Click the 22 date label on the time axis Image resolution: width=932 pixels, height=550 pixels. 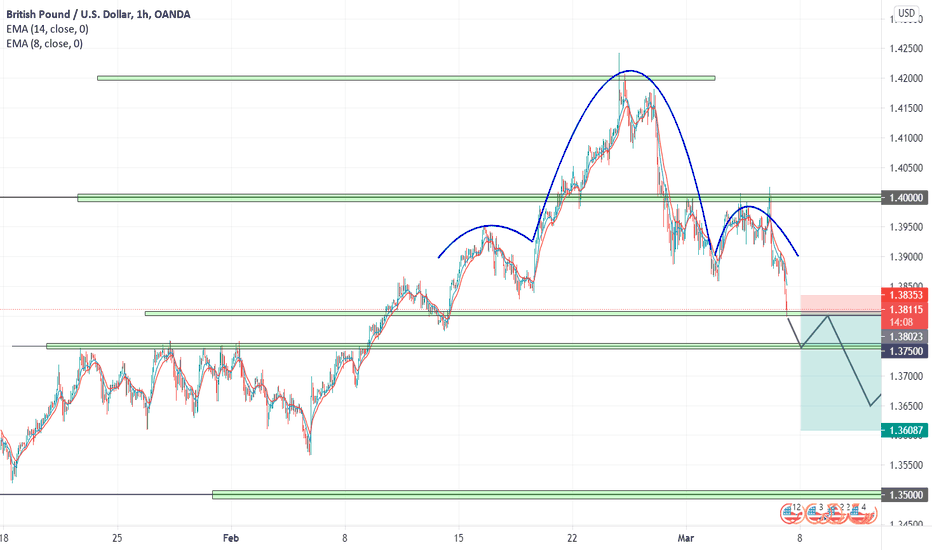[x=572, y=538]
